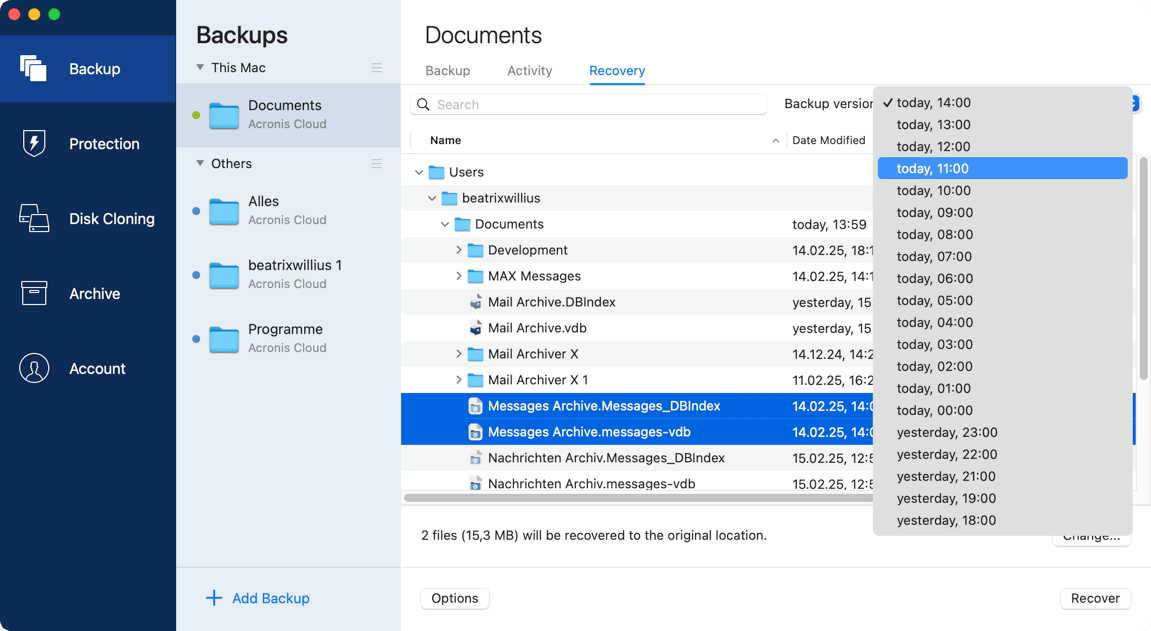Select the Messages Archive.Messages_DBIndex row

coord(637,406)
